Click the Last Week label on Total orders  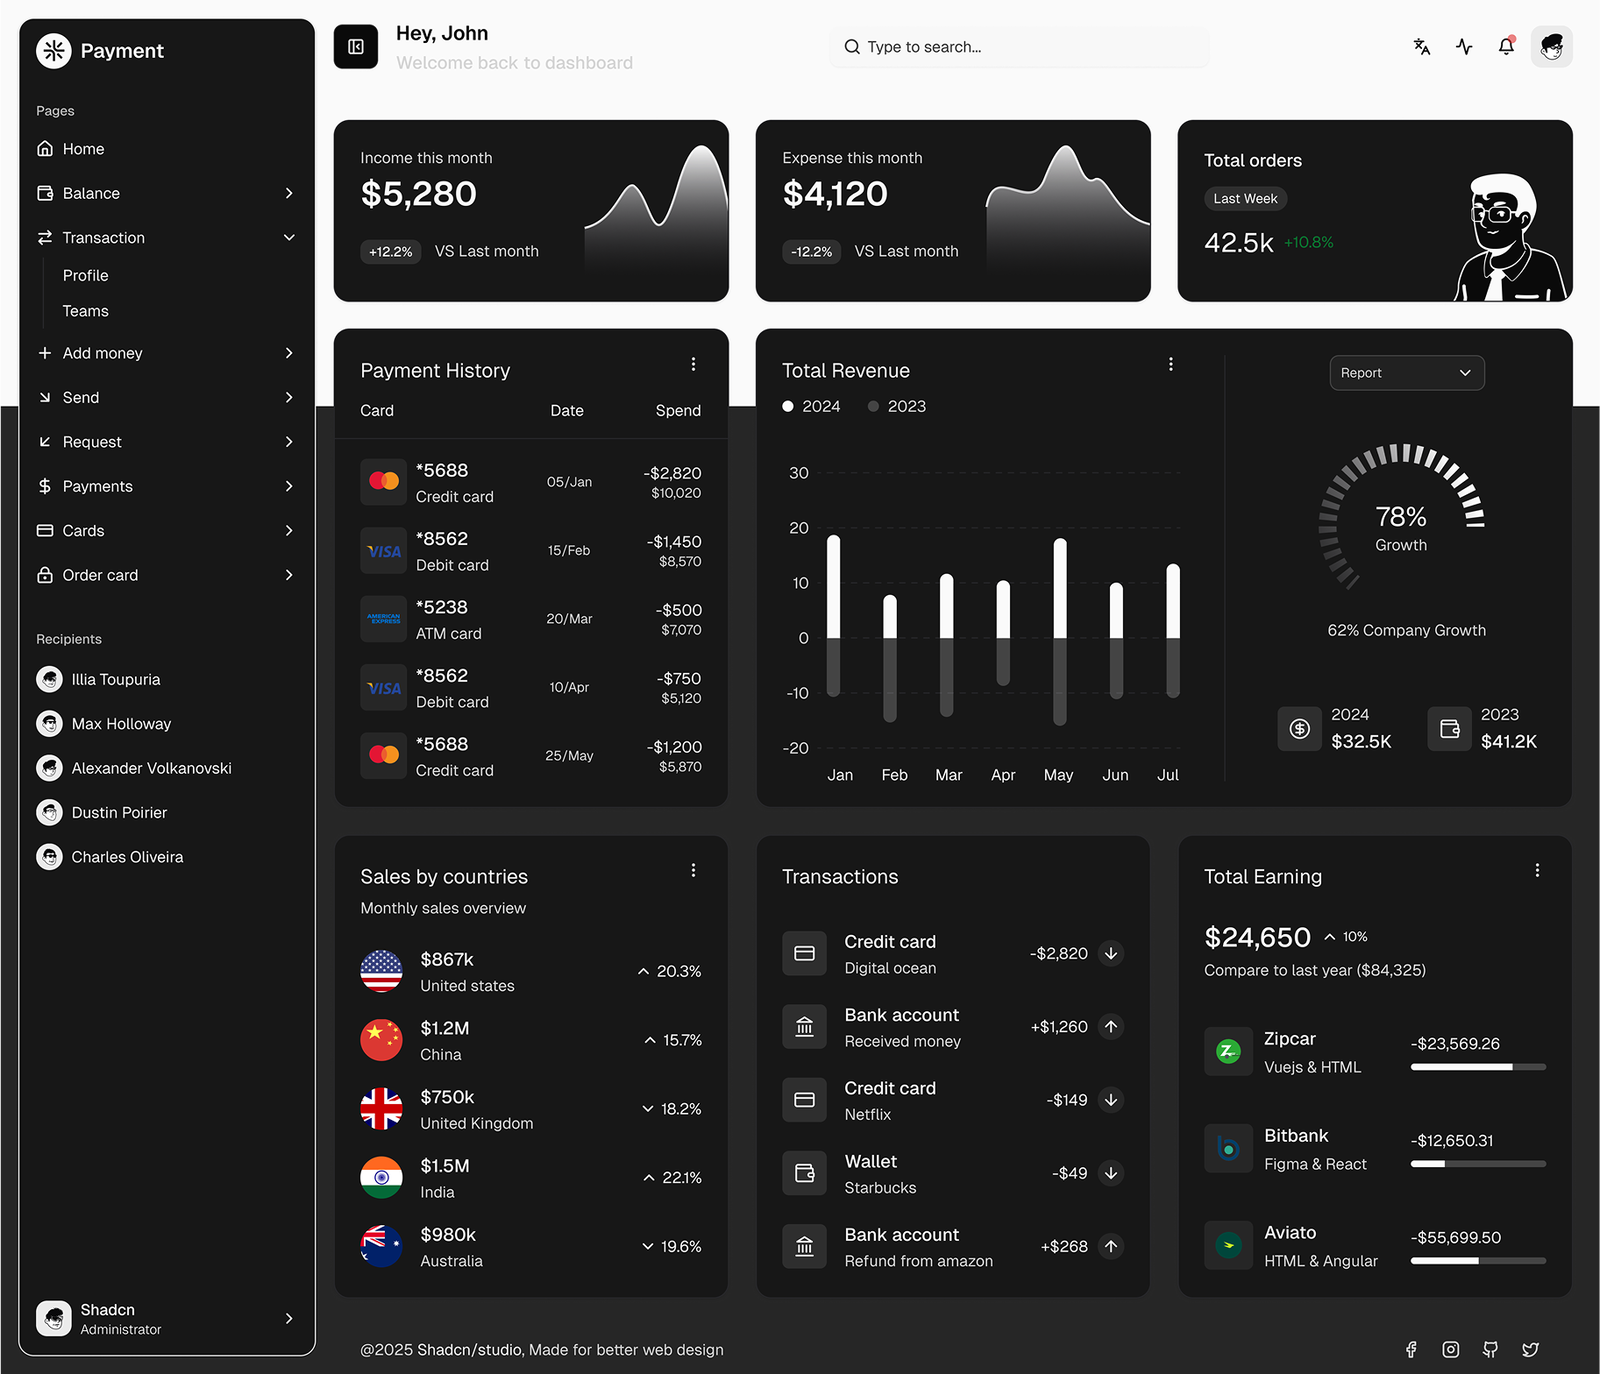(1245, 198)
